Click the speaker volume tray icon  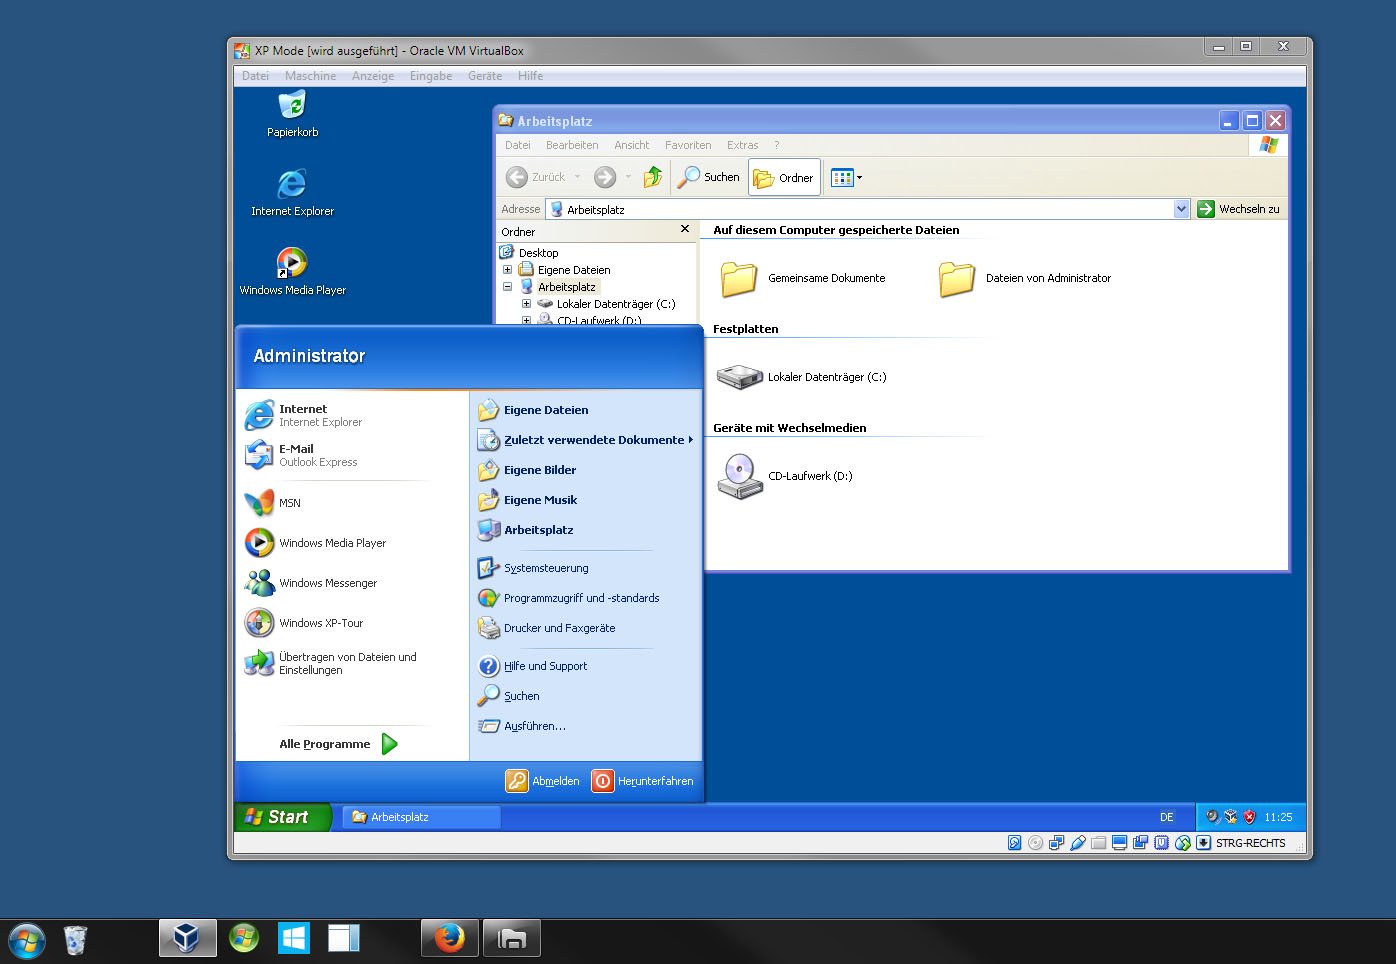1212,817
